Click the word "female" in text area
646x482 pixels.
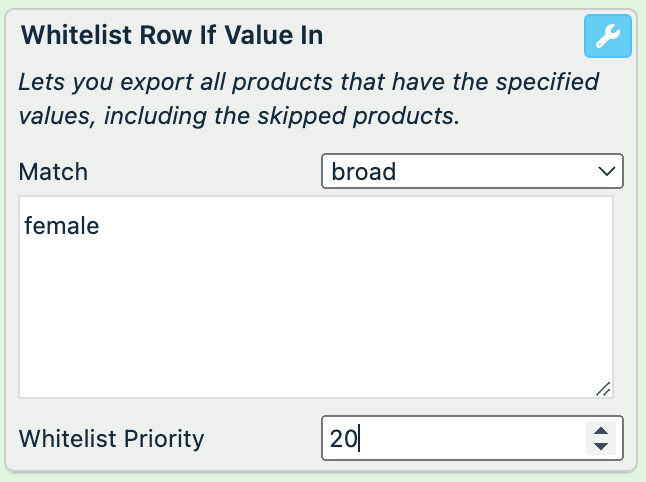tap(62, 226)
